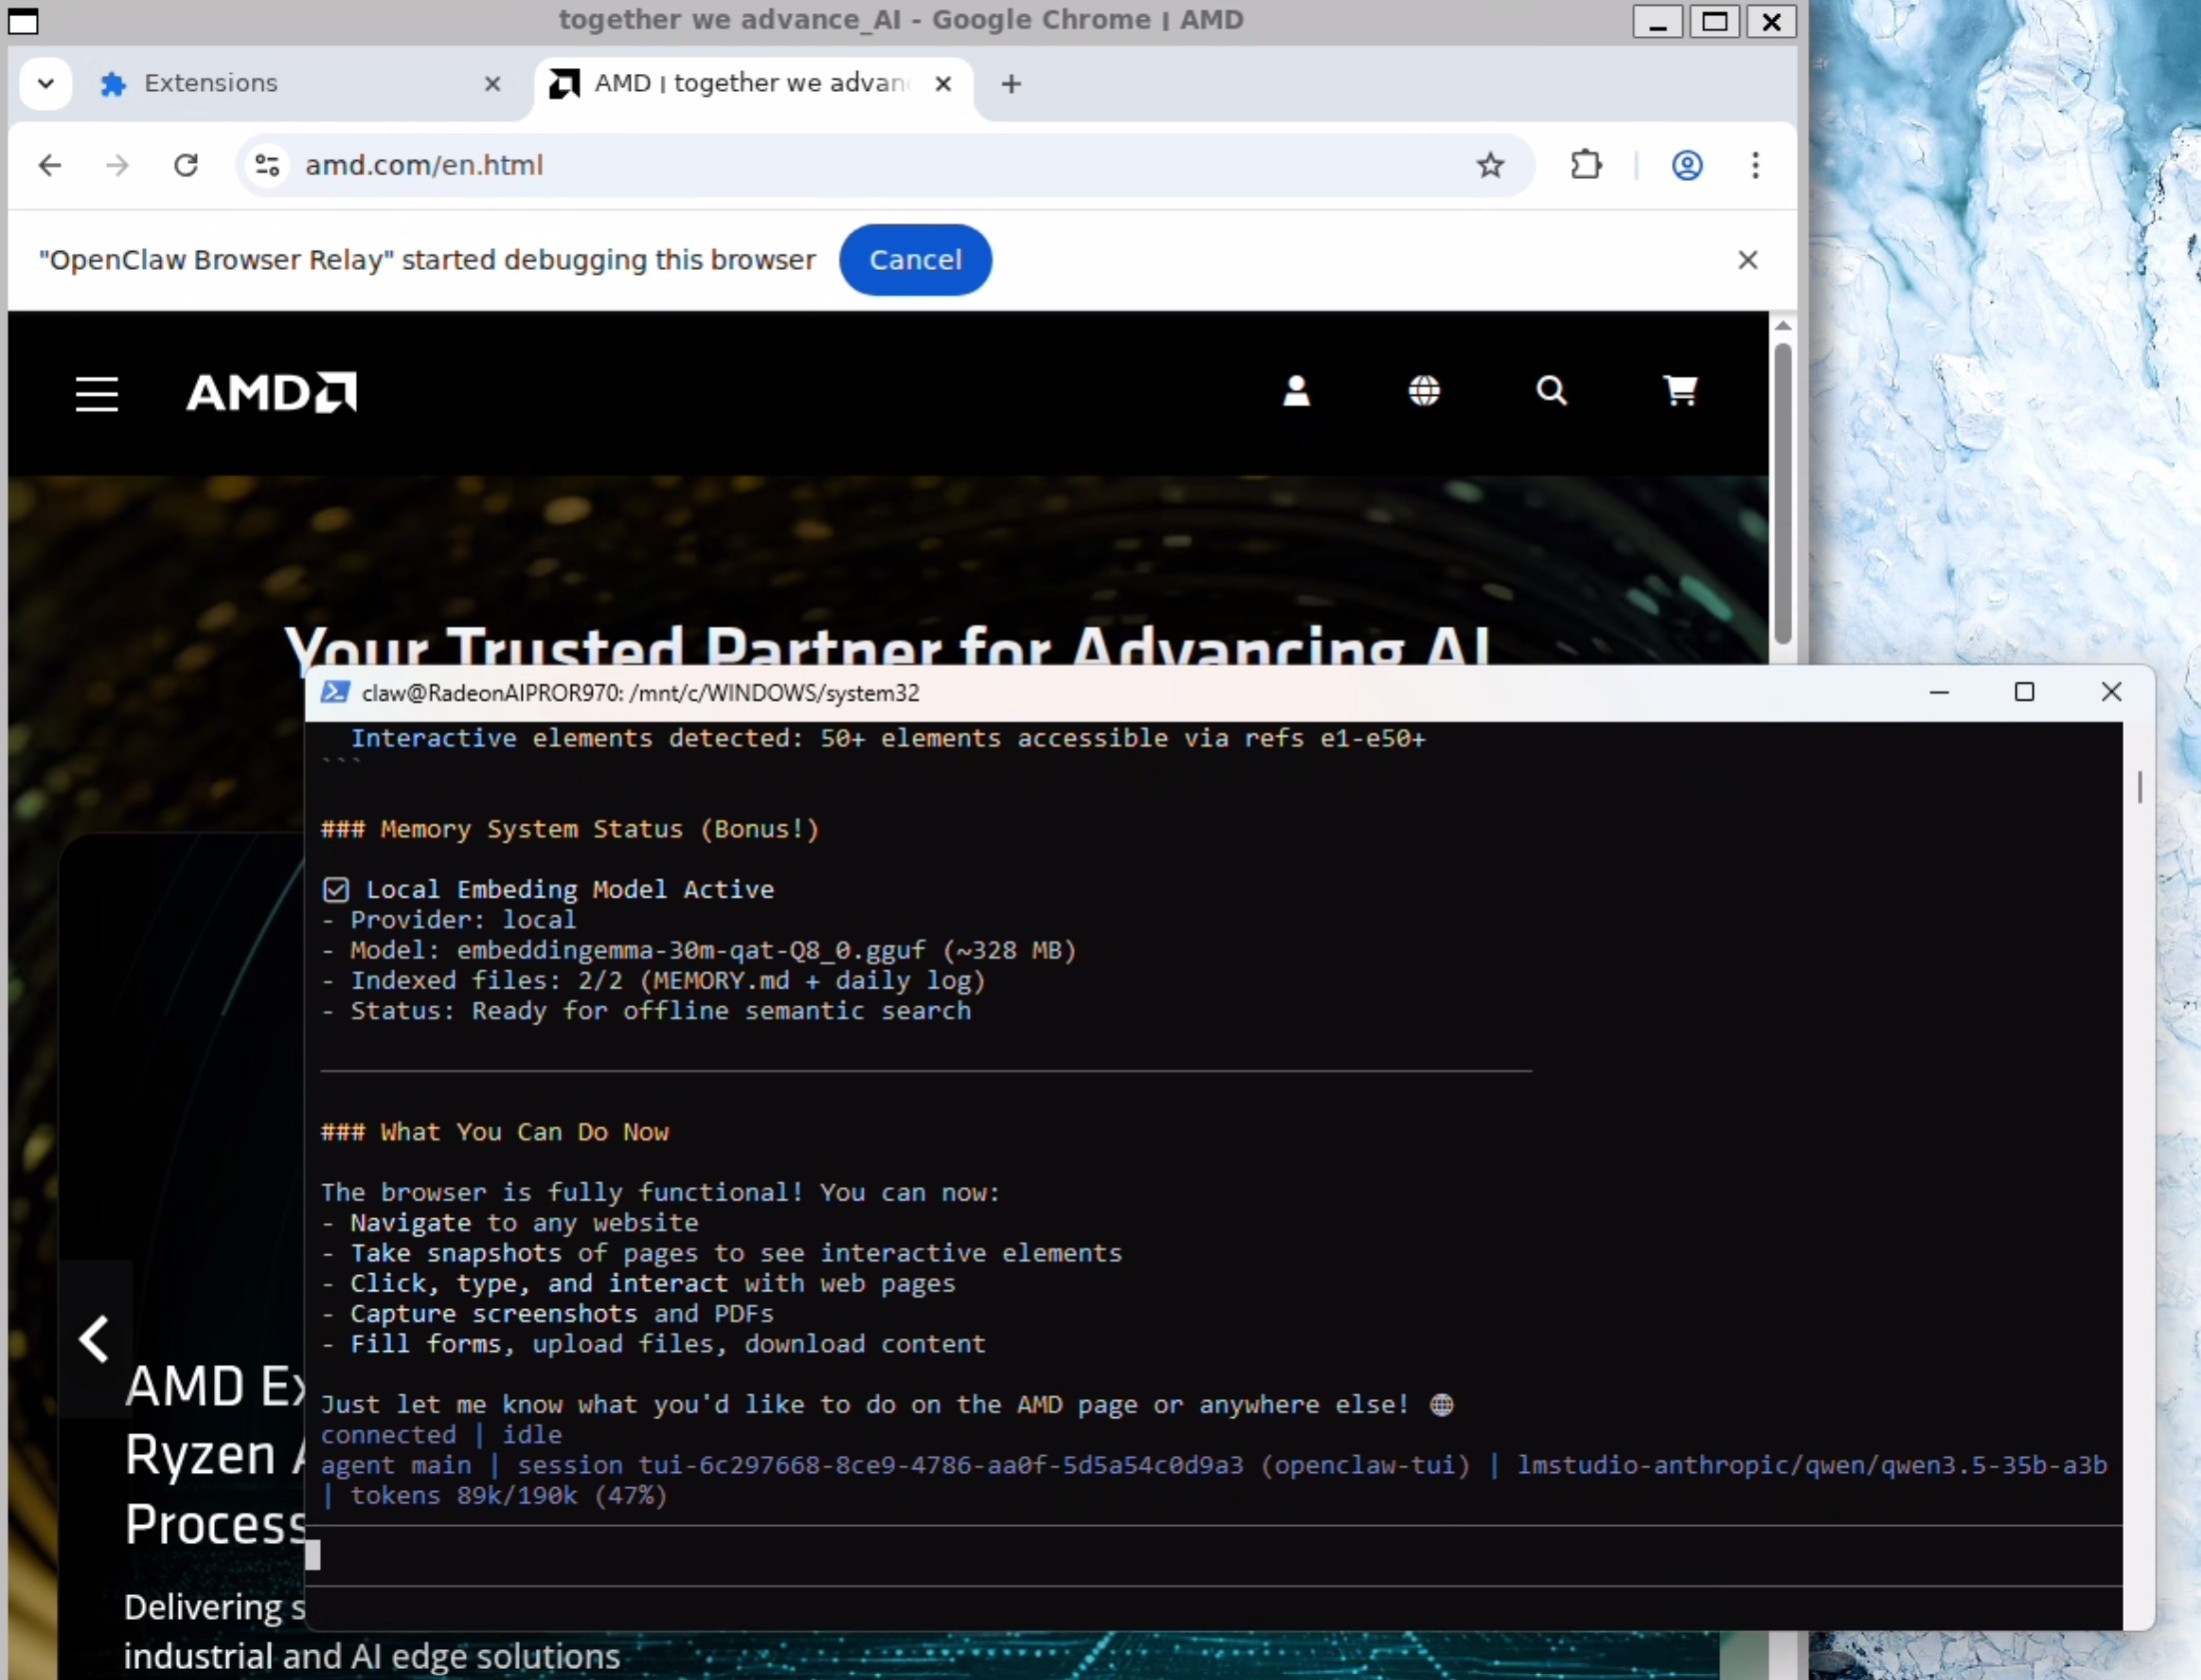Open the Chrome profile avatar
This screenshot has width=2201, height=1680.
(1688, 165)
